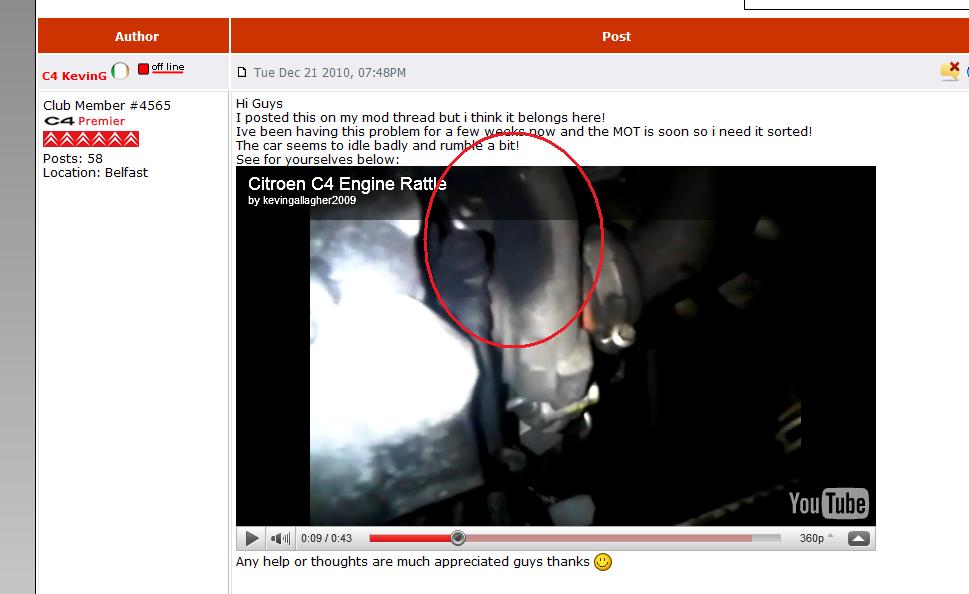969x594 pixels.
Task: Open the C4 KevinG user profile
Action: (74, 76)
